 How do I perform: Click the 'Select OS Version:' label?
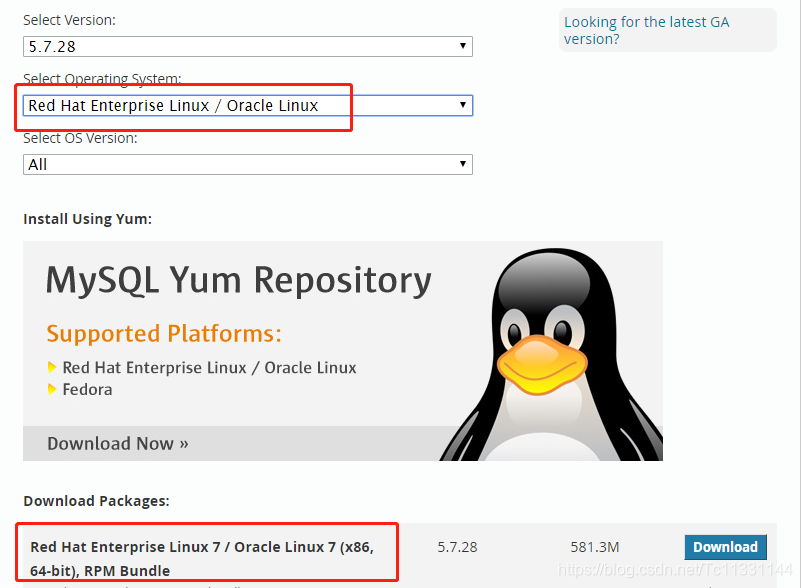[80, 138]
